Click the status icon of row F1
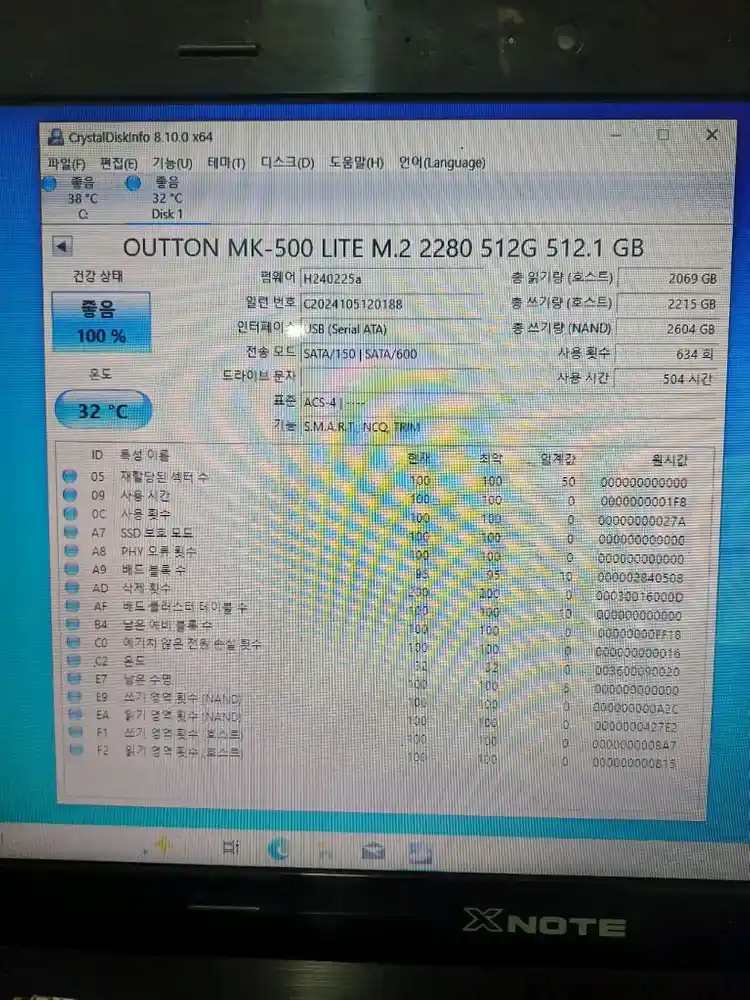Screen dimensions: 750x1000 click(76, 732)
